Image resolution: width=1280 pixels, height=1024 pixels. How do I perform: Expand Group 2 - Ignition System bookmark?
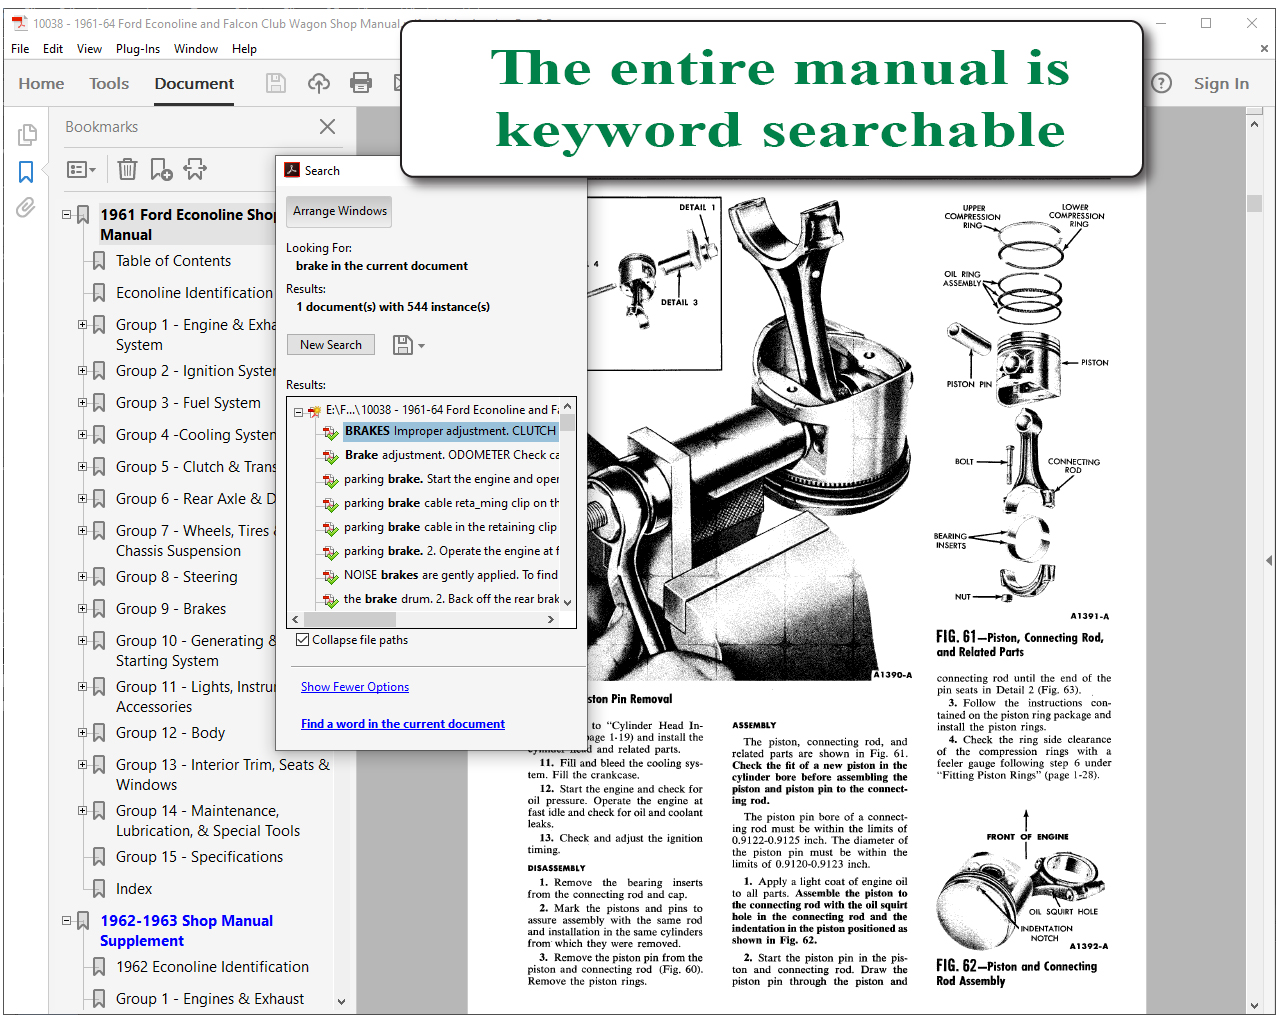coord(83,370)
